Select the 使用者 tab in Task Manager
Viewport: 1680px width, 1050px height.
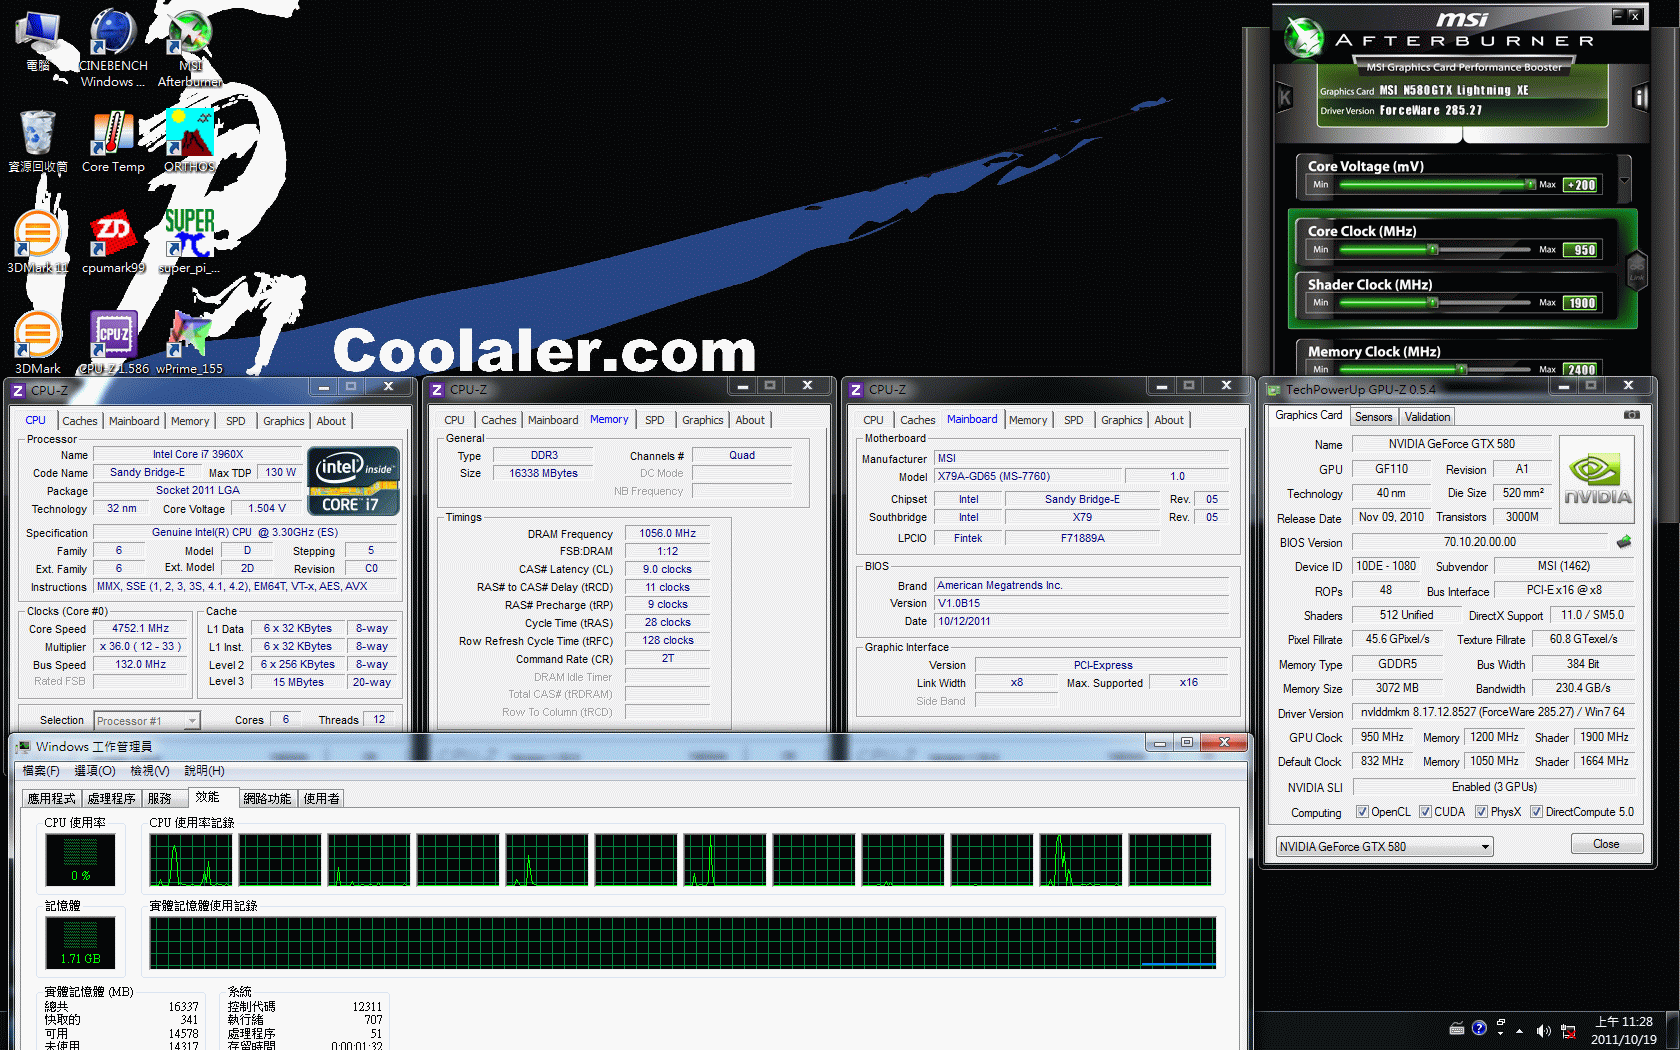point(322,798)
